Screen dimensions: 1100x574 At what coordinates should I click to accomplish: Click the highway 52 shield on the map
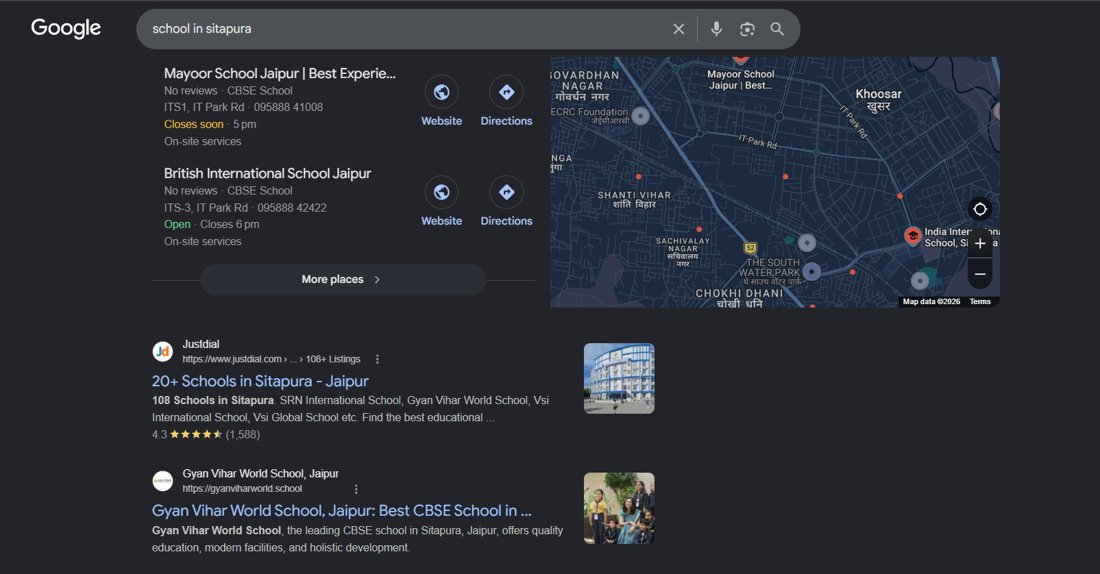[x=750, y=248]
